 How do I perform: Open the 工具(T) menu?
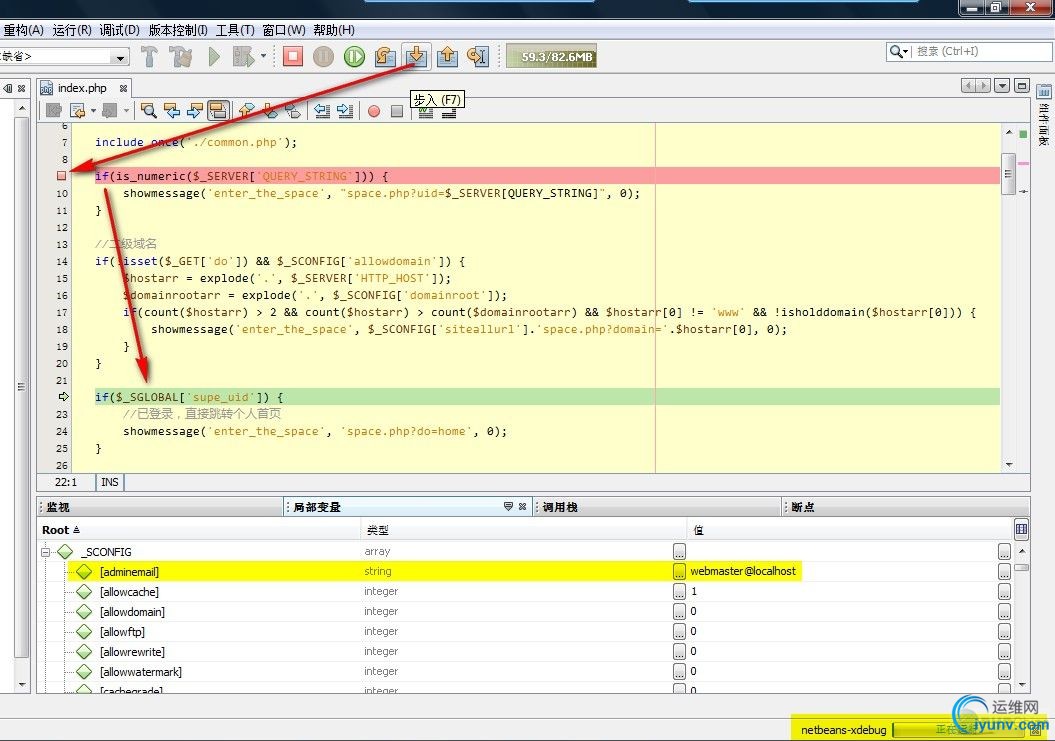point(235,30)
